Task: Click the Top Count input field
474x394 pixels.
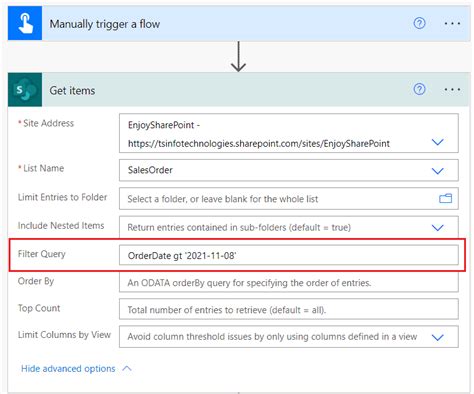Action: click(x=289, y=309)
